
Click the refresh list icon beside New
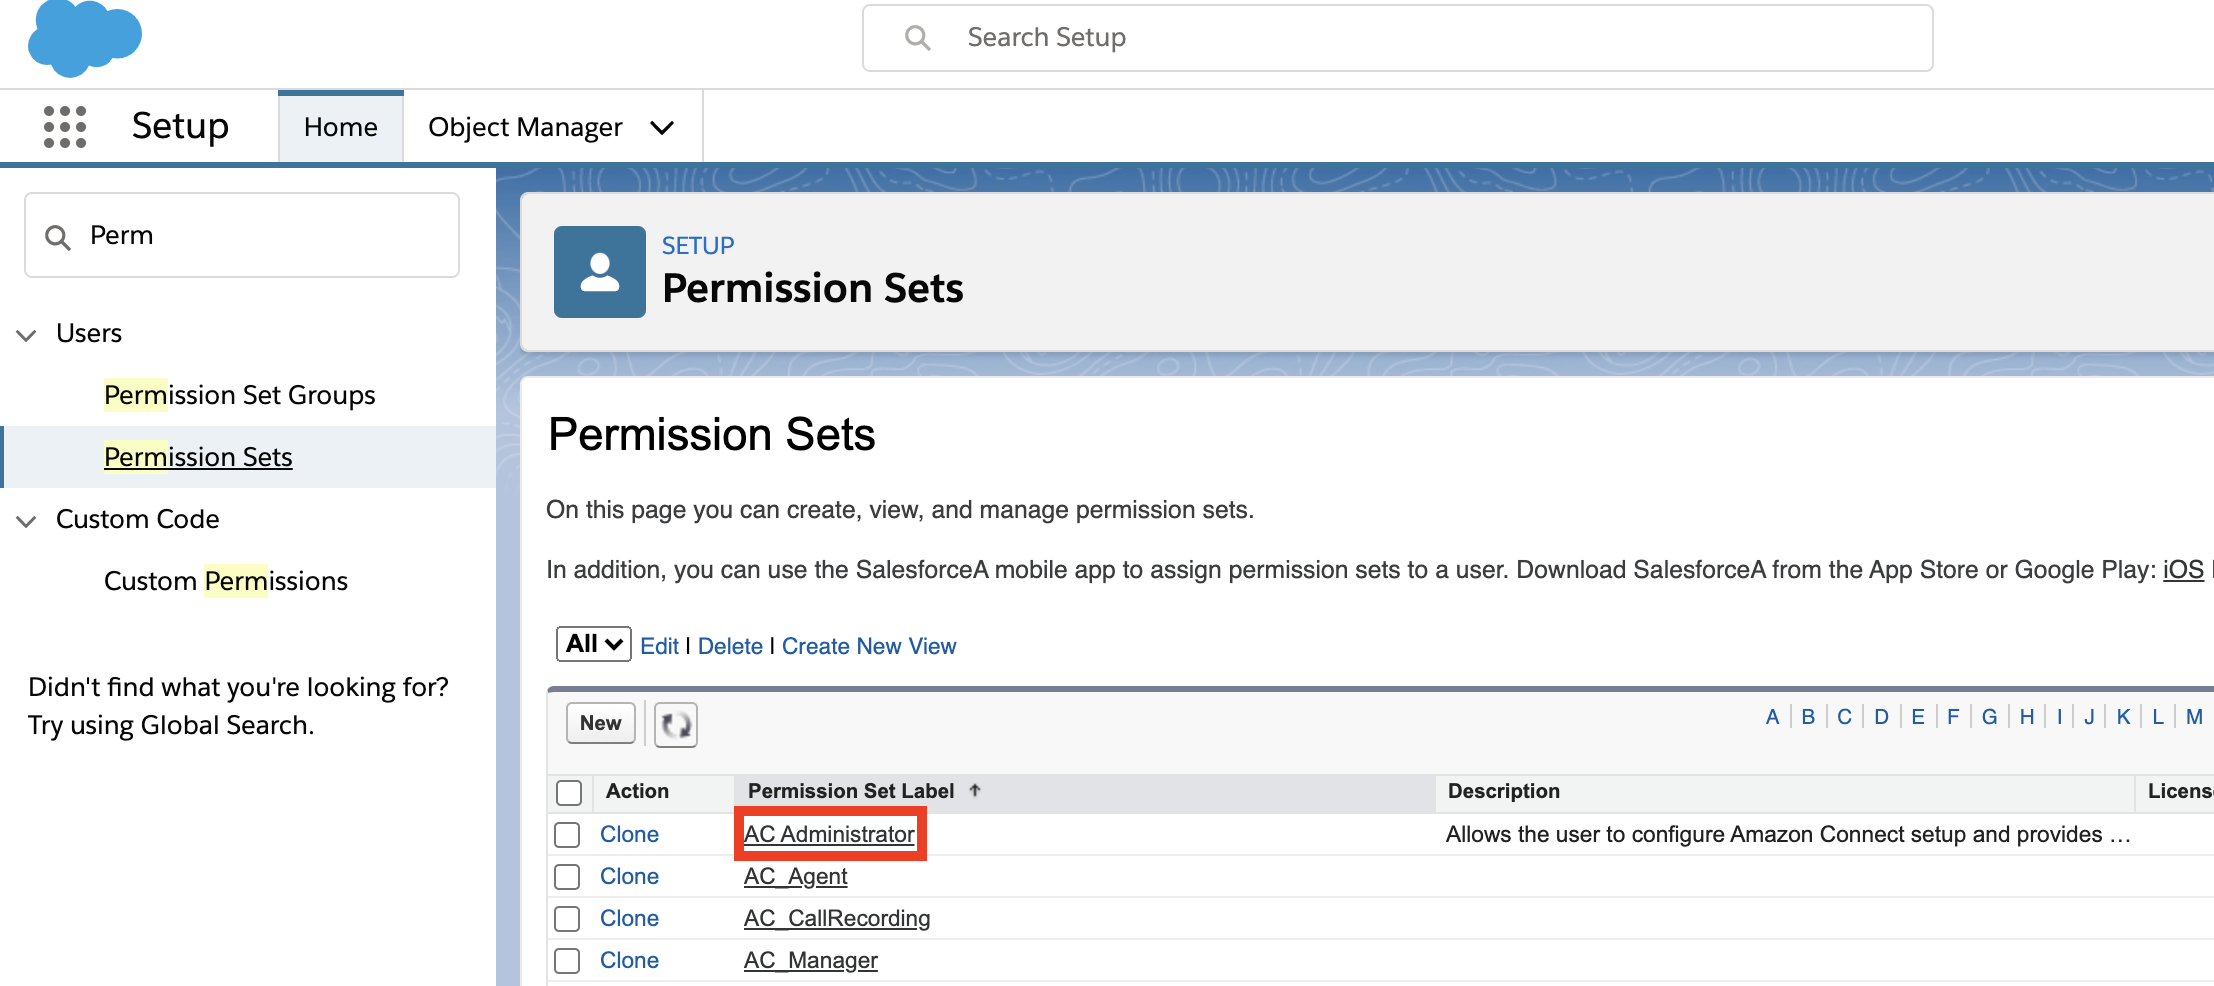(x=676, y=724)
